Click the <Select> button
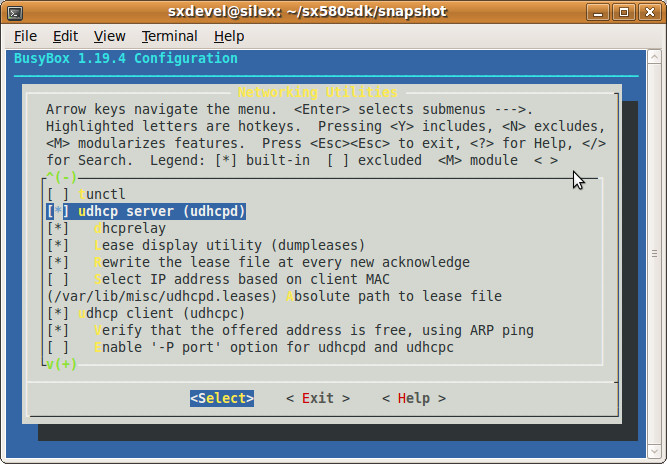667x464 pixels. (x=222, y=399)
